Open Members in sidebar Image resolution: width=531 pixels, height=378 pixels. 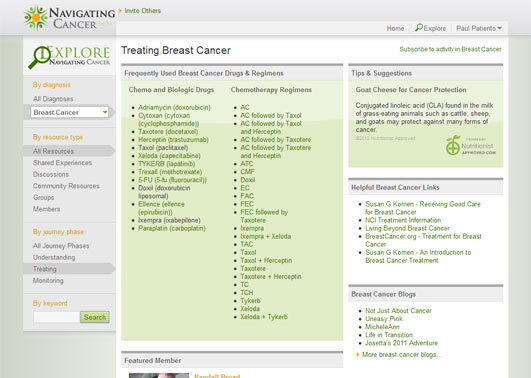pos(46,209)
